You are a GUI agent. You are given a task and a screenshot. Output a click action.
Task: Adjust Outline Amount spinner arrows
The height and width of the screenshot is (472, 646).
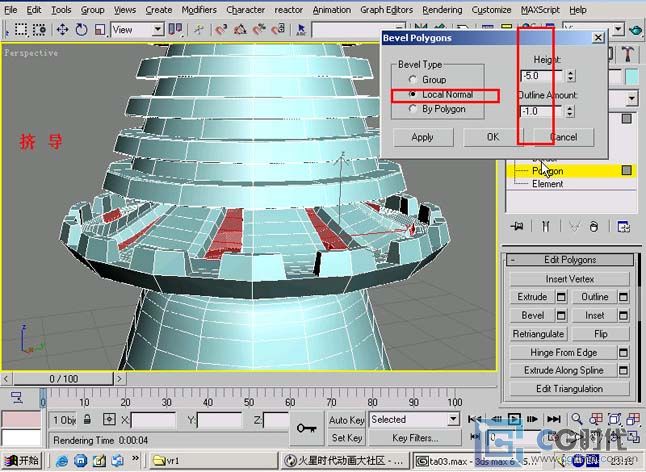[570, 111]
